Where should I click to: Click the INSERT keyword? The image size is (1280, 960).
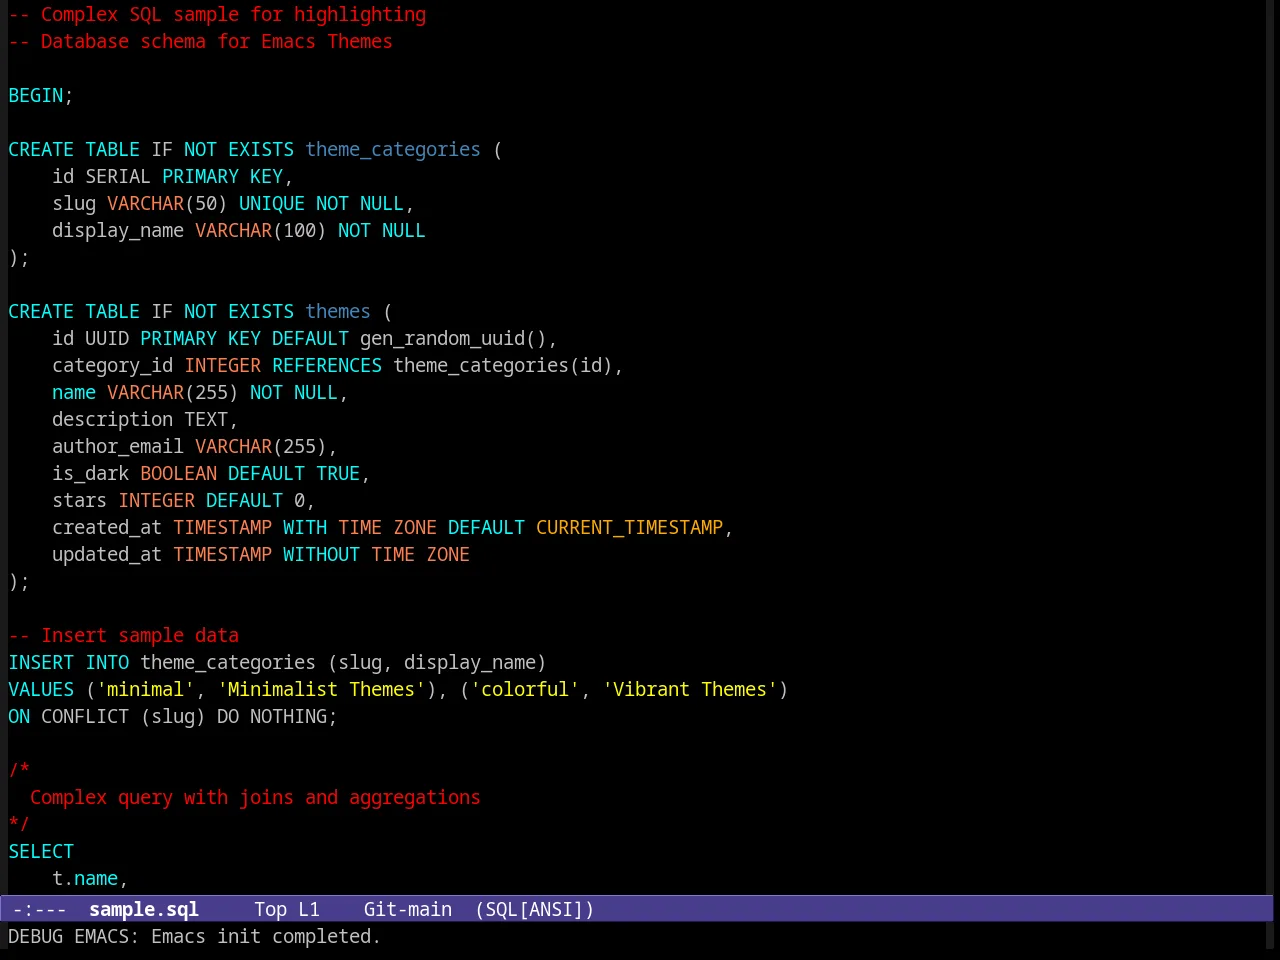point(41,662)
